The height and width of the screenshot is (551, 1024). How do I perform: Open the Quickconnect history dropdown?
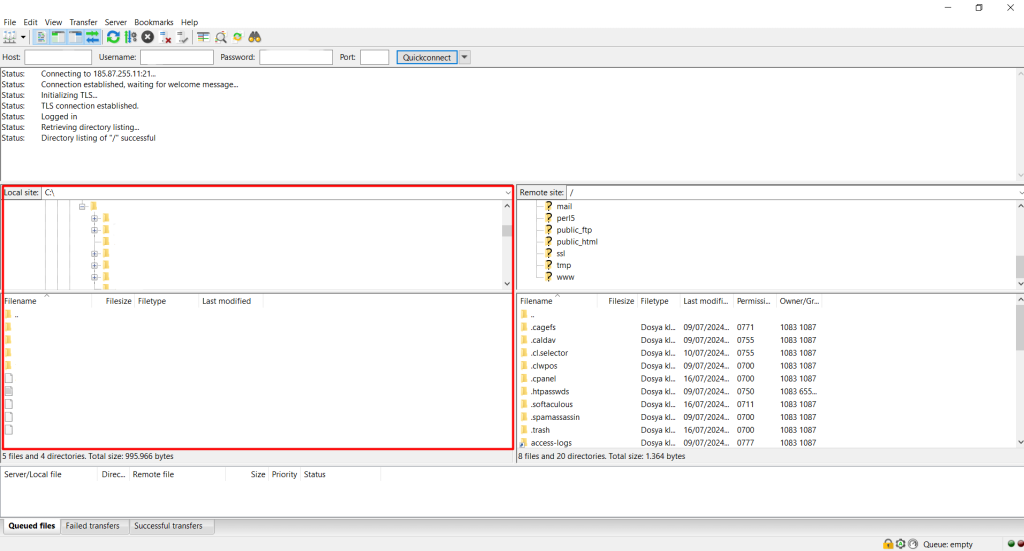(x=464, y=57)
